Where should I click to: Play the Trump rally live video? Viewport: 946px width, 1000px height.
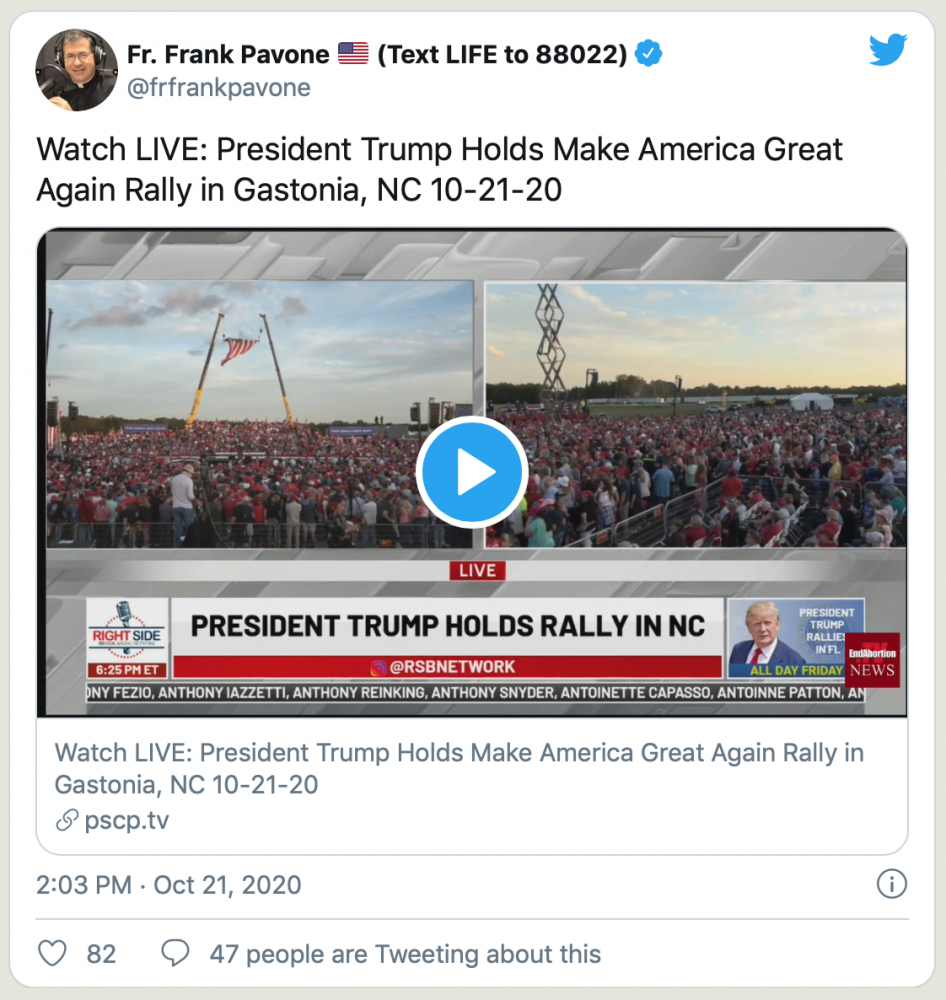(472, 473)
